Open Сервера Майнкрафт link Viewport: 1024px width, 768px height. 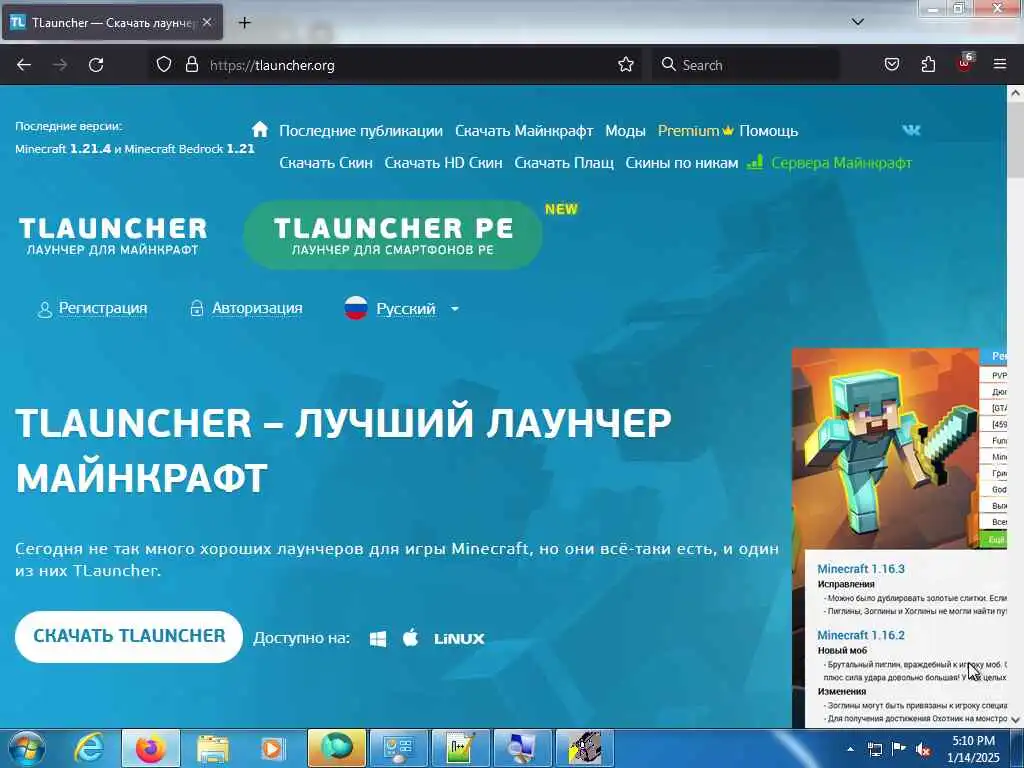pos(841,163)
